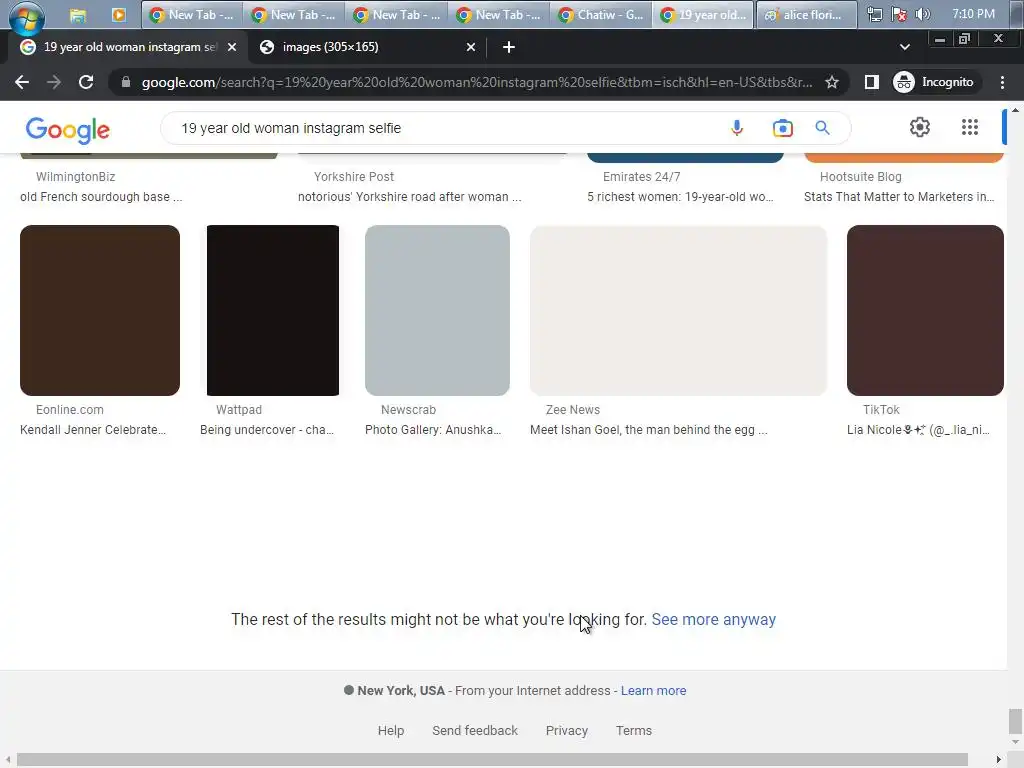Image resolution: width=1024 pixels, height=768 pixels.
Task: Click the 'Learn more' location link
Action: click(x=653, y=690)
